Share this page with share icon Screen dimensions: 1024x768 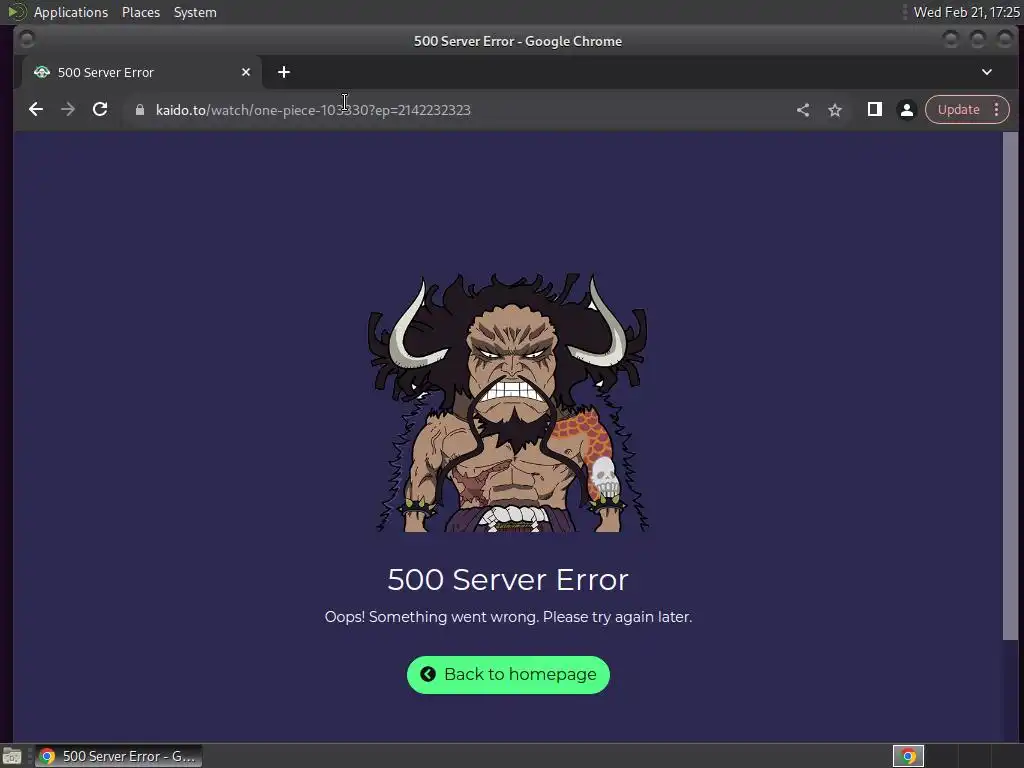(x=803, y=110)
